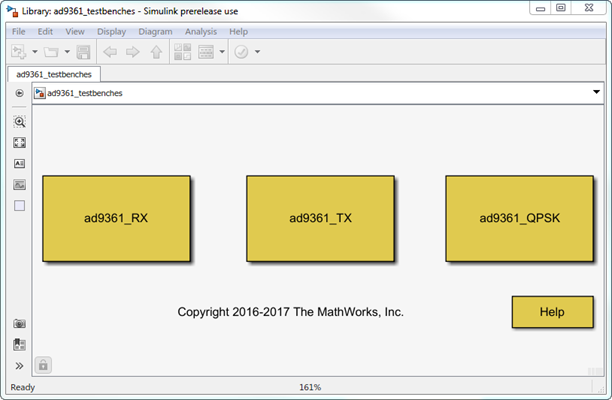Click the Save floppy disk icon
The width and height of the screenshot is (612, 400).
[x=83, y=52]
